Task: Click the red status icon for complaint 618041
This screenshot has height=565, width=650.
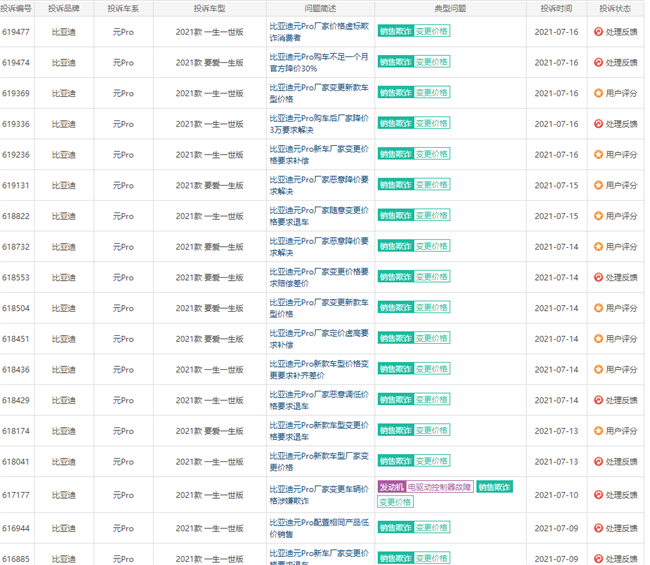Action: [598, 461]
